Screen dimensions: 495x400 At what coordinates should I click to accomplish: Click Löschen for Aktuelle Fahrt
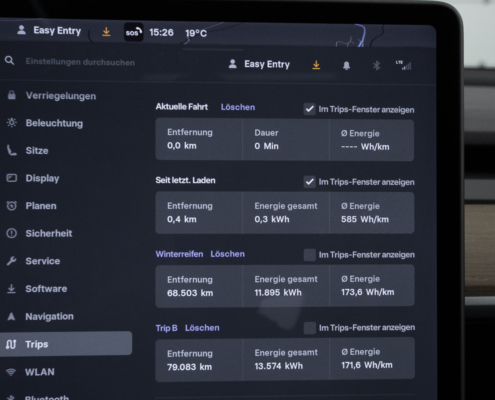point(238,107)
